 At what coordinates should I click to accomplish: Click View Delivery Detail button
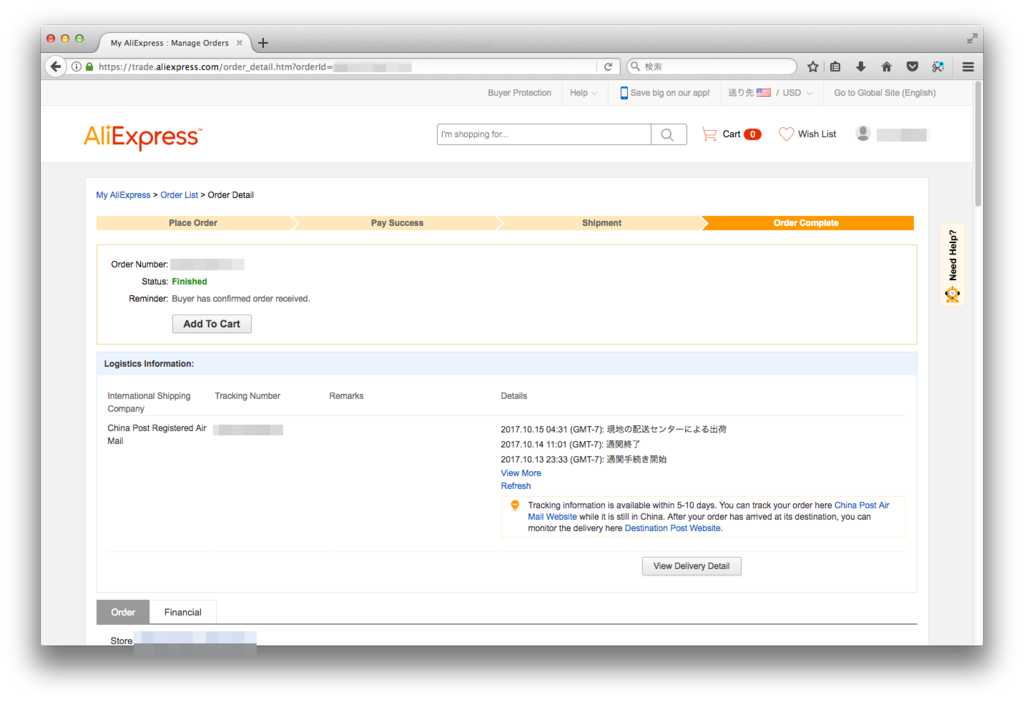click(691, 566)
